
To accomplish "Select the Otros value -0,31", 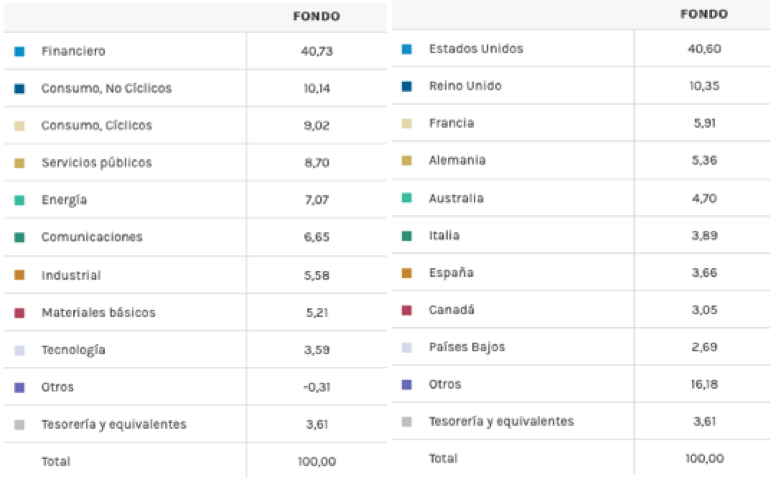I will click(x=316, y=387).
